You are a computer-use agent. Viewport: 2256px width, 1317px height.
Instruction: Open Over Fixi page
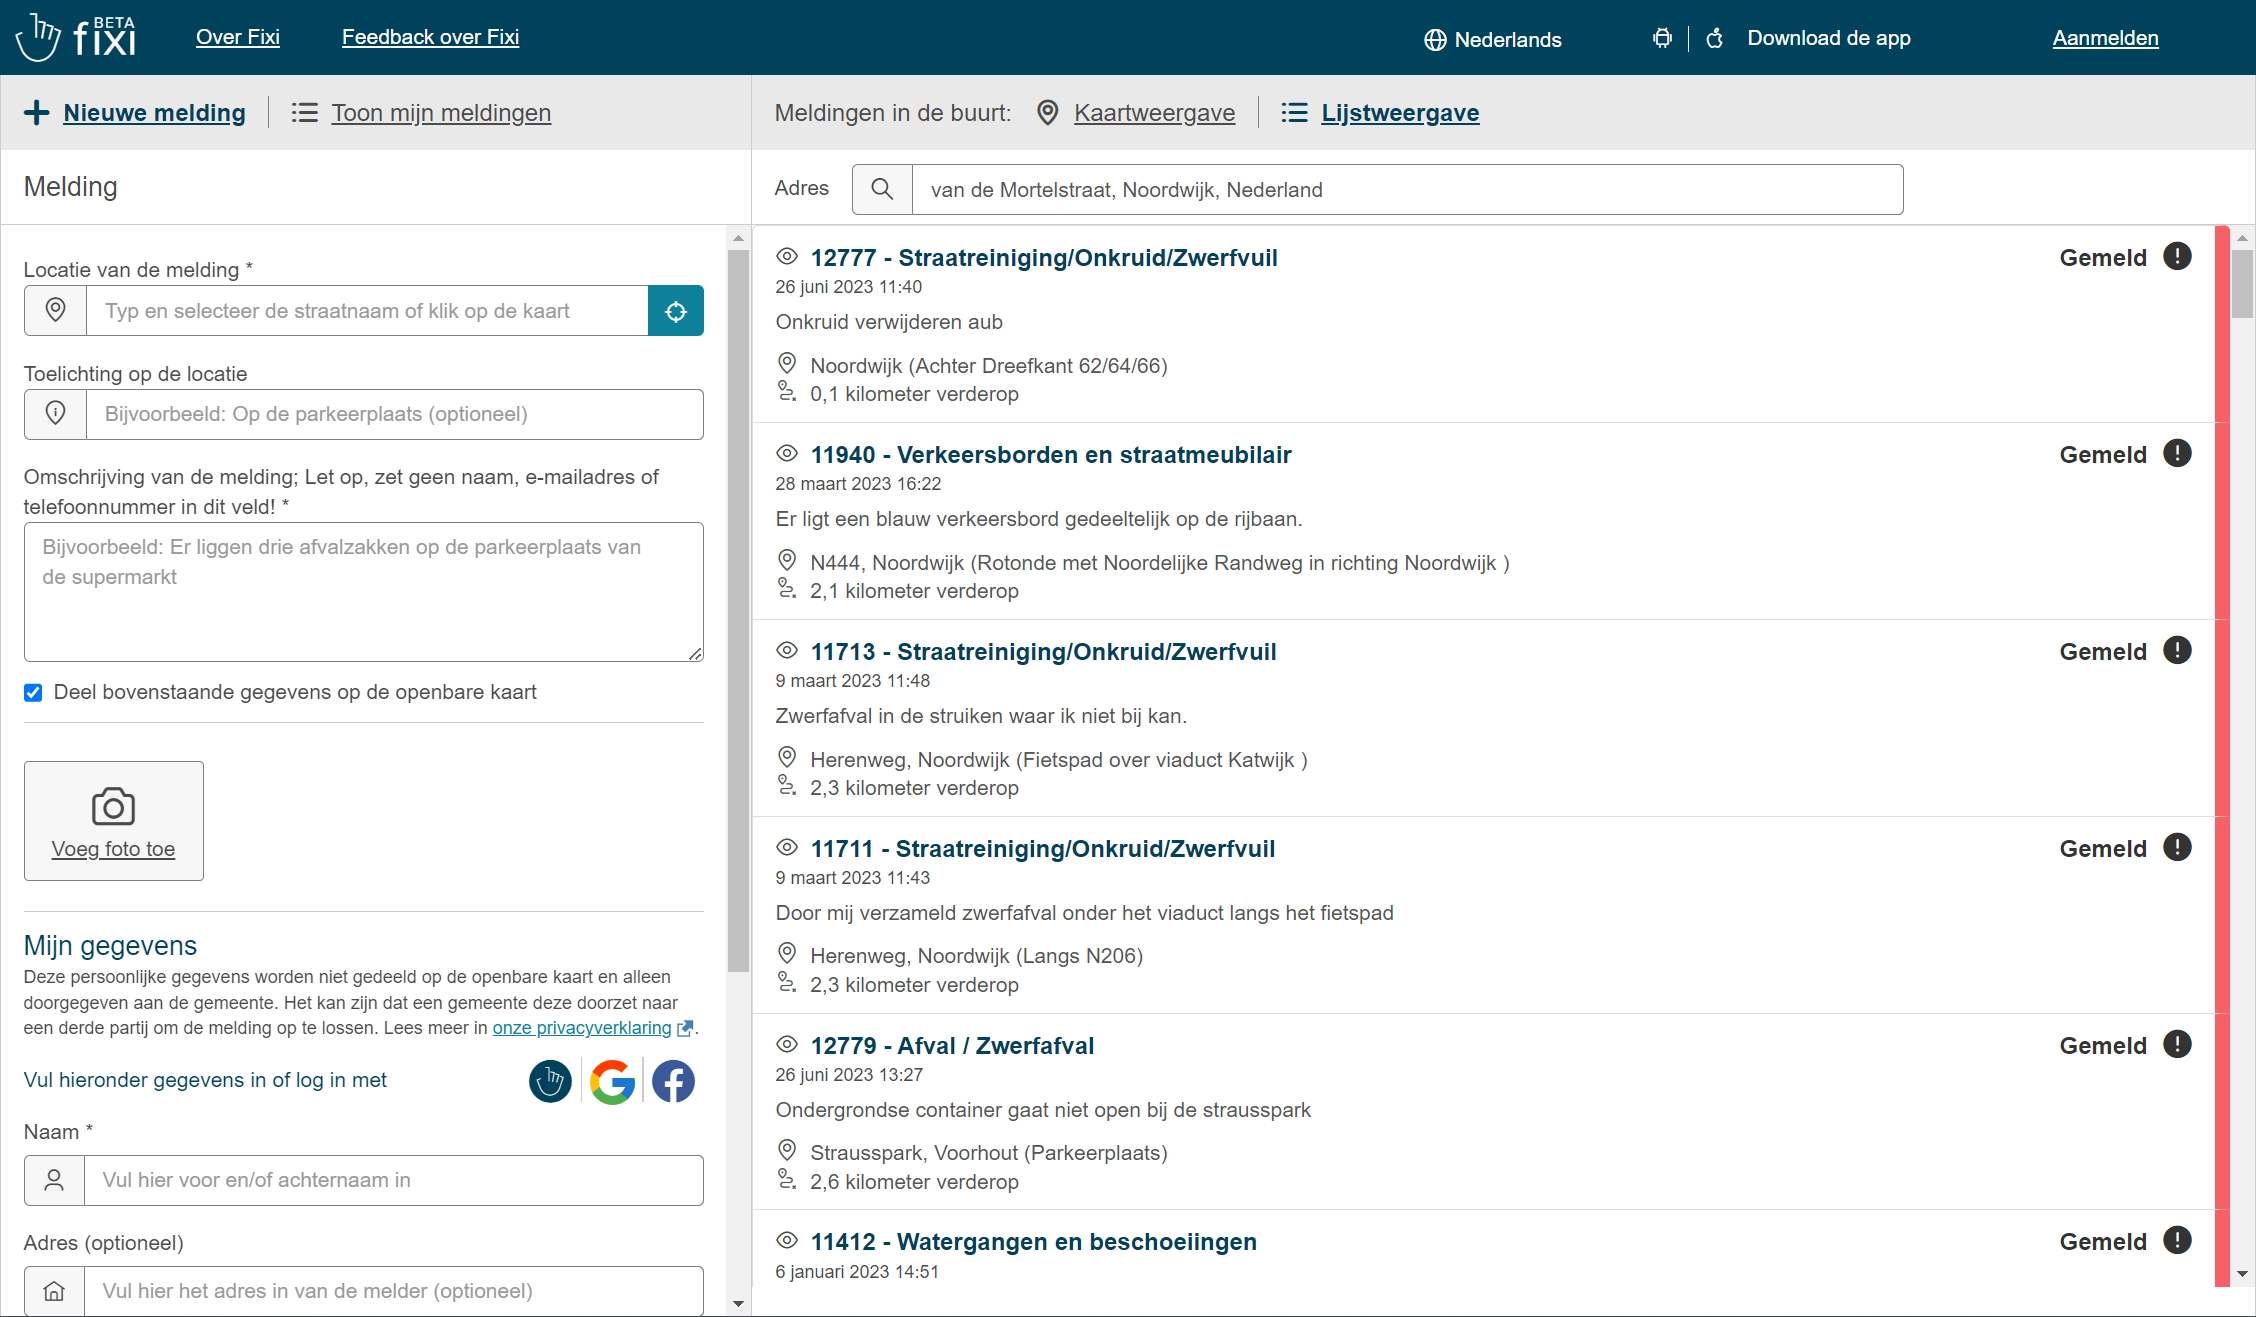point(238,37)
